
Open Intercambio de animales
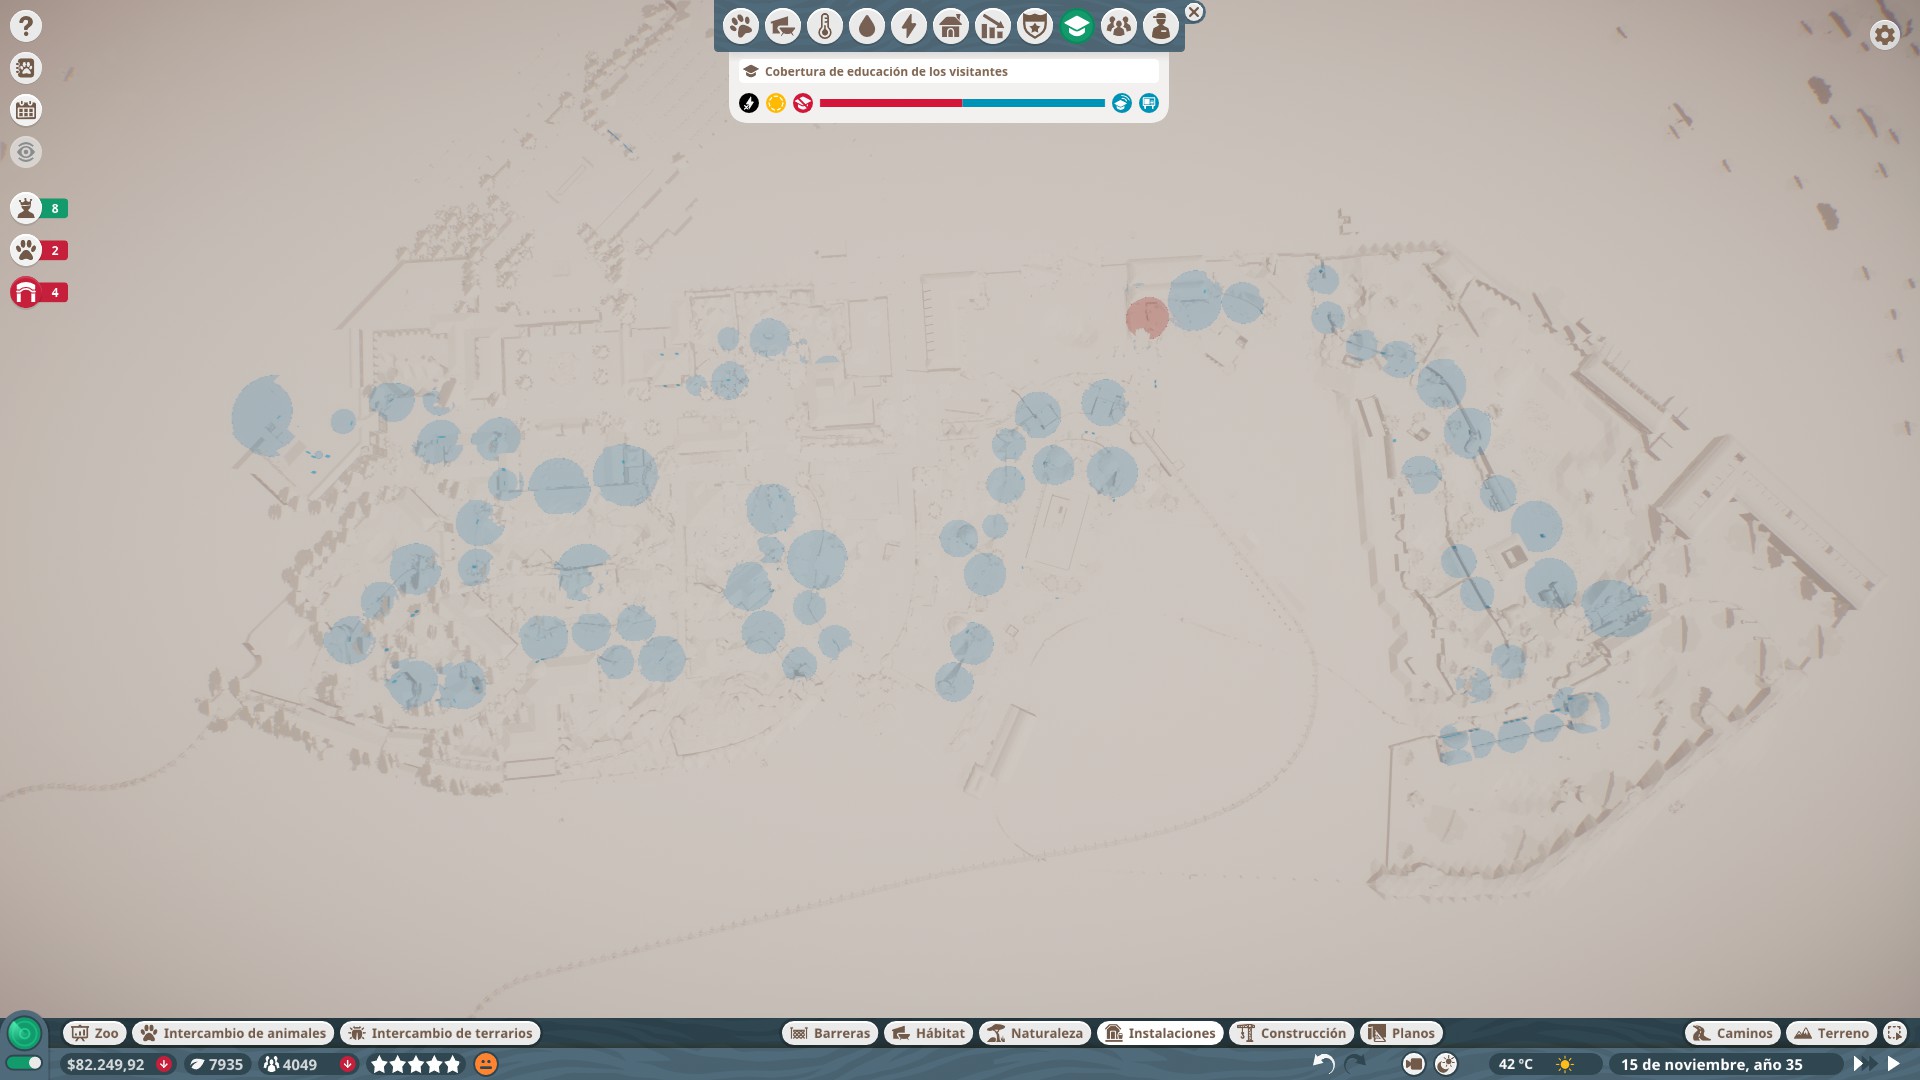pyautogui.click(x=233, y=1033)
